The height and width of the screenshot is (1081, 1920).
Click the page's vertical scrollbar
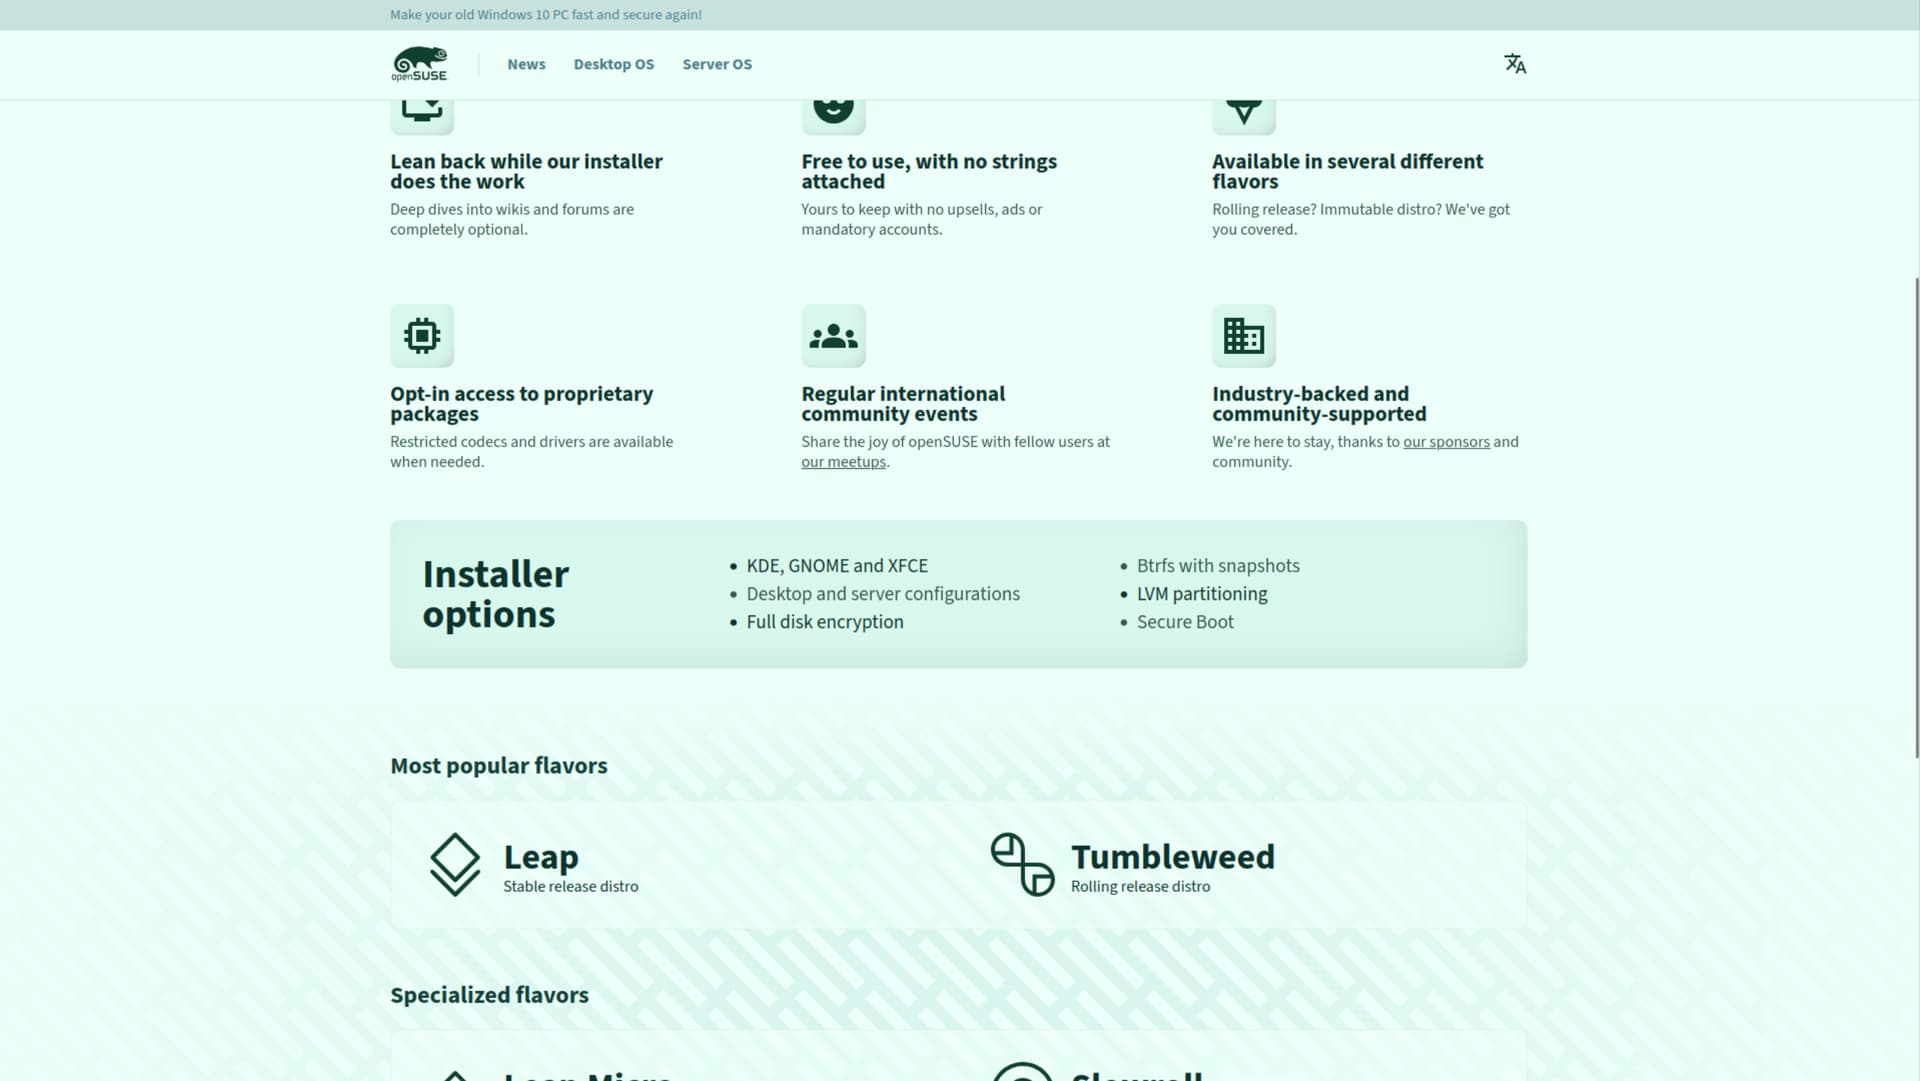click(1916, 517)
